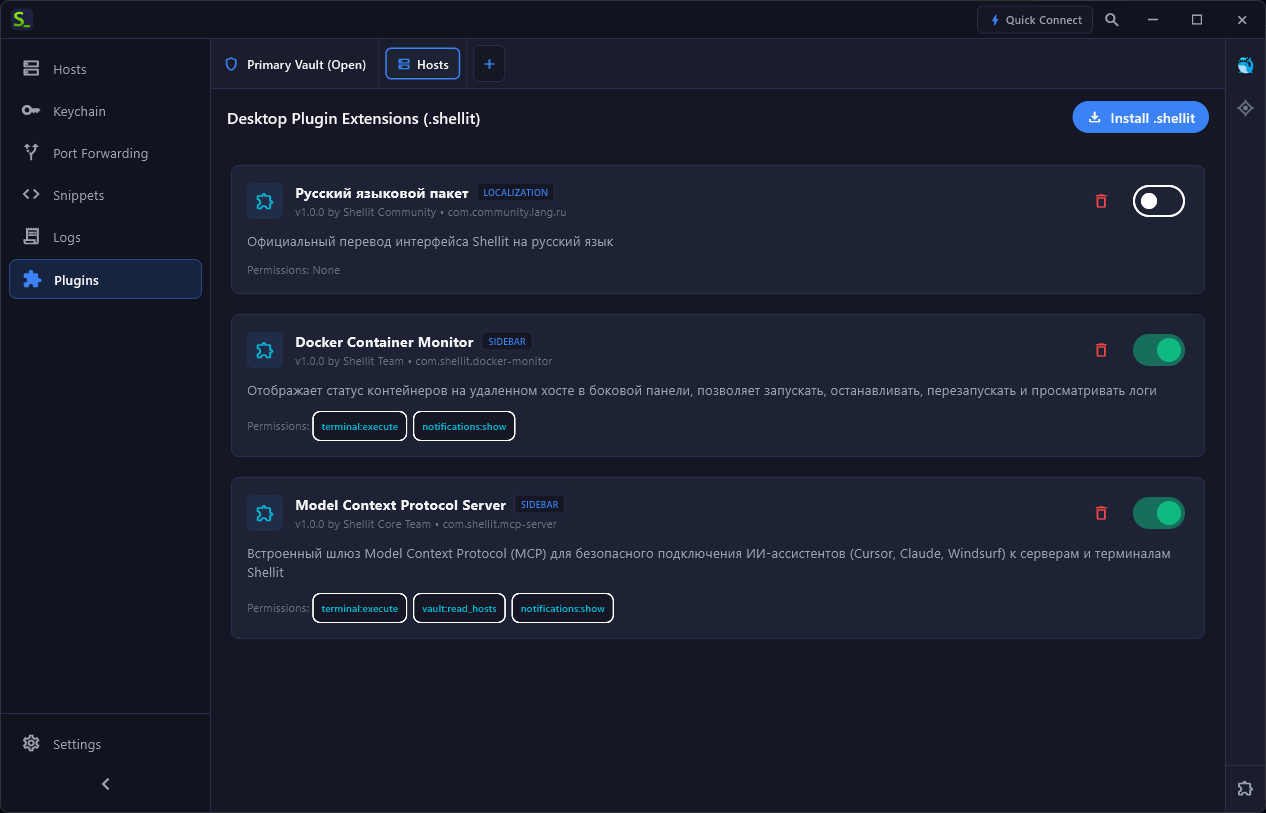Click the SIDEBAR badge next to Model Context Protocol Server
The image size is (1266, 813).
pos(540,504)
